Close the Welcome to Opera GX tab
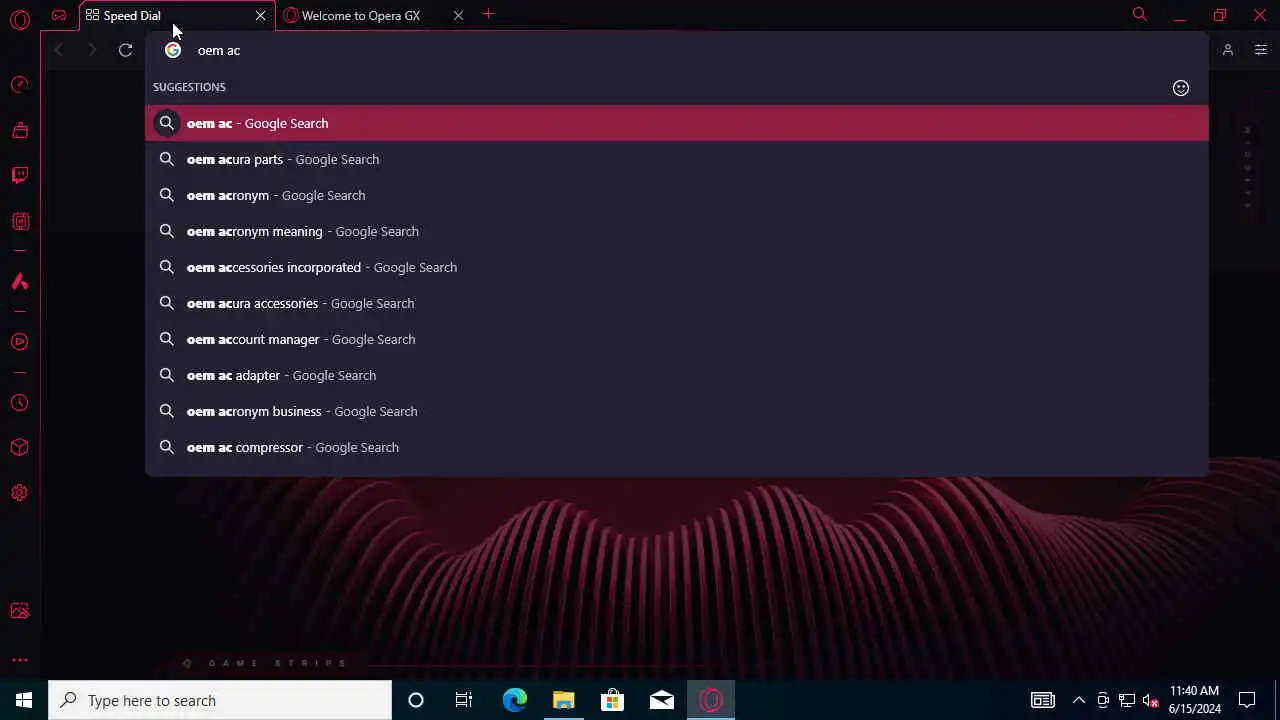The width and height of the screenshot is (1280, 720). click(458, 16)
